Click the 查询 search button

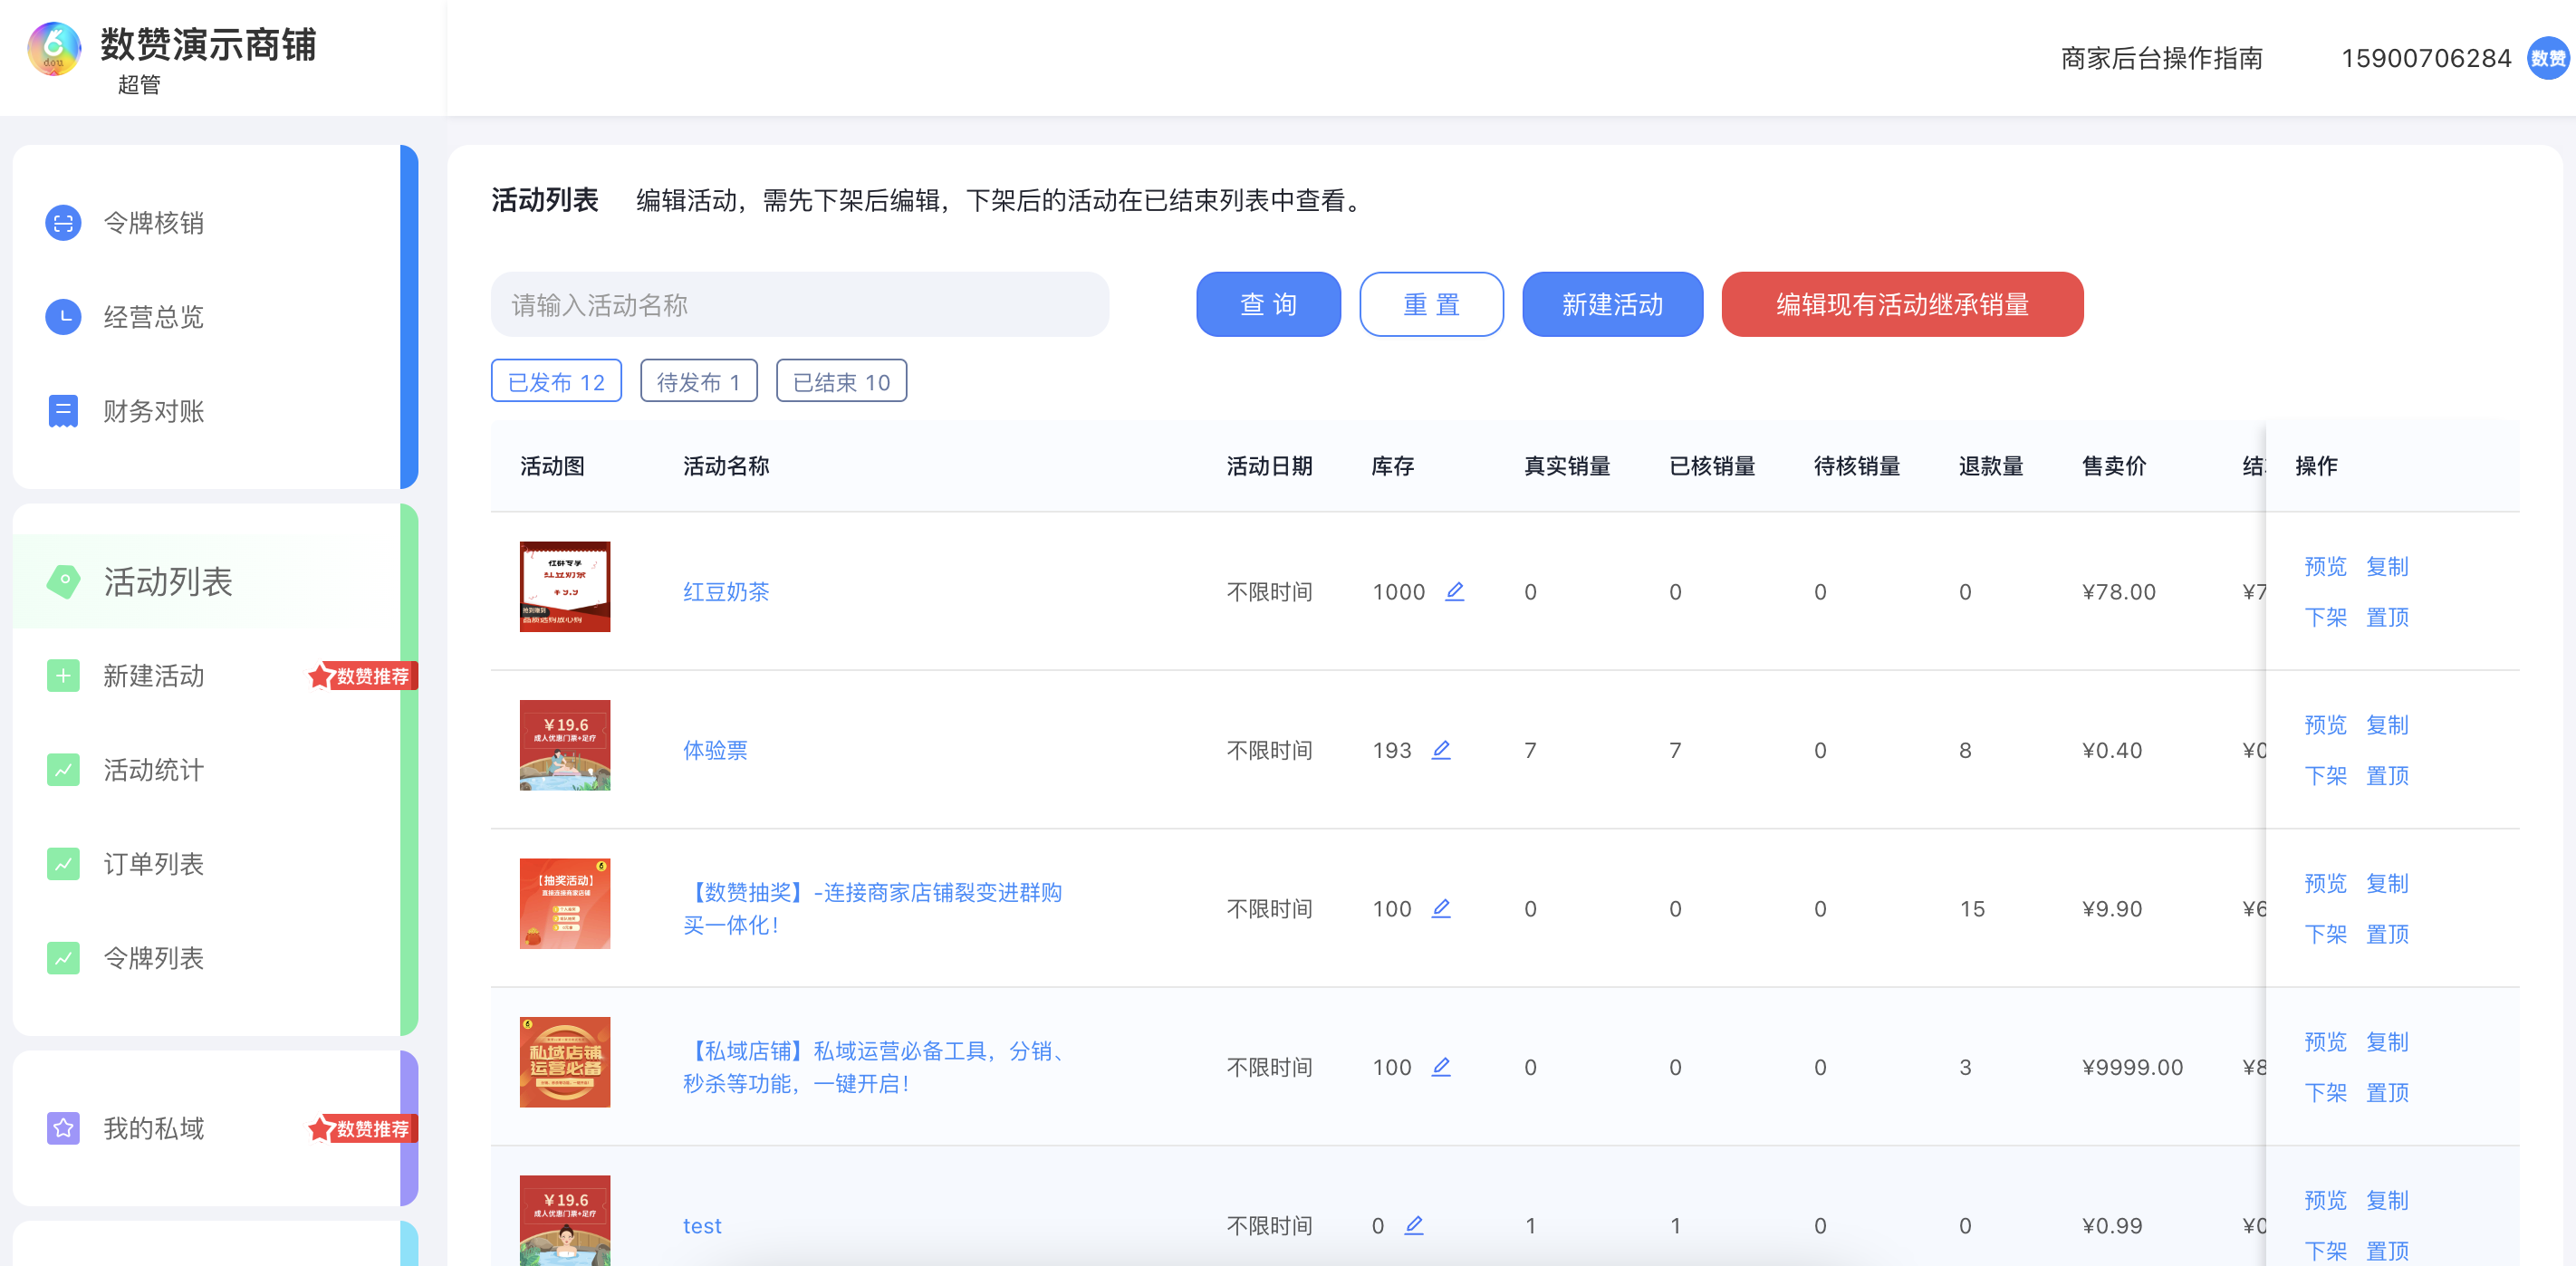(1268, 304)
